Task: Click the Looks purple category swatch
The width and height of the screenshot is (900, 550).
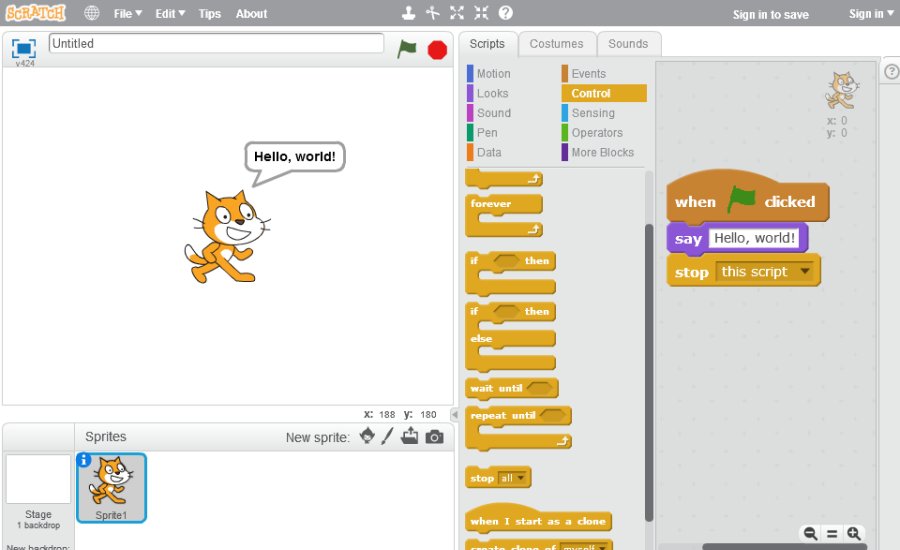Action: 470,93
